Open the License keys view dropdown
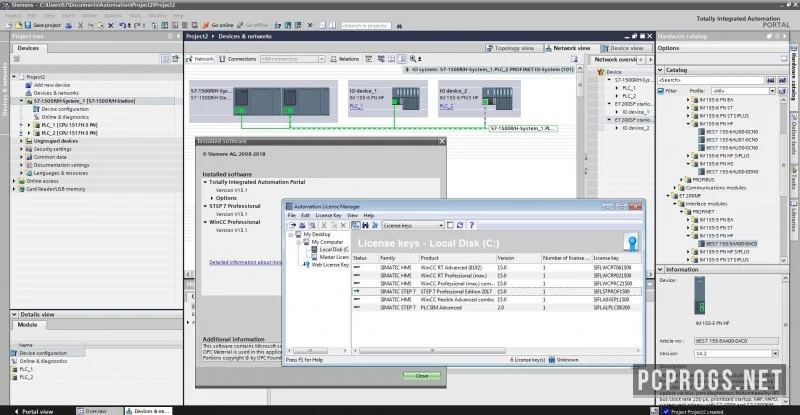Screen dimensions: 800x415 pyautogui.click(x=441, y=225)
